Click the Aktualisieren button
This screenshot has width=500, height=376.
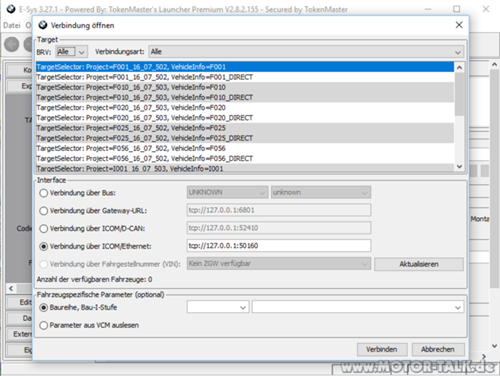coord(419,264)
